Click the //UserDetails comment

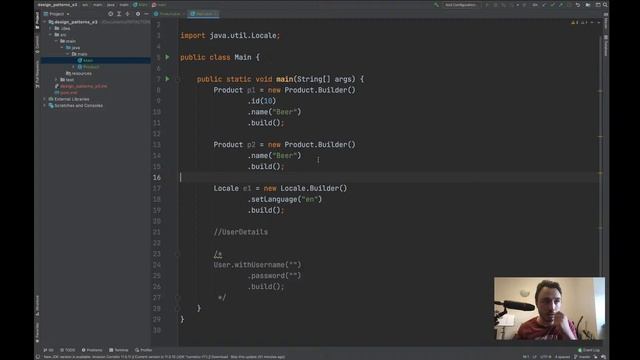241,232
